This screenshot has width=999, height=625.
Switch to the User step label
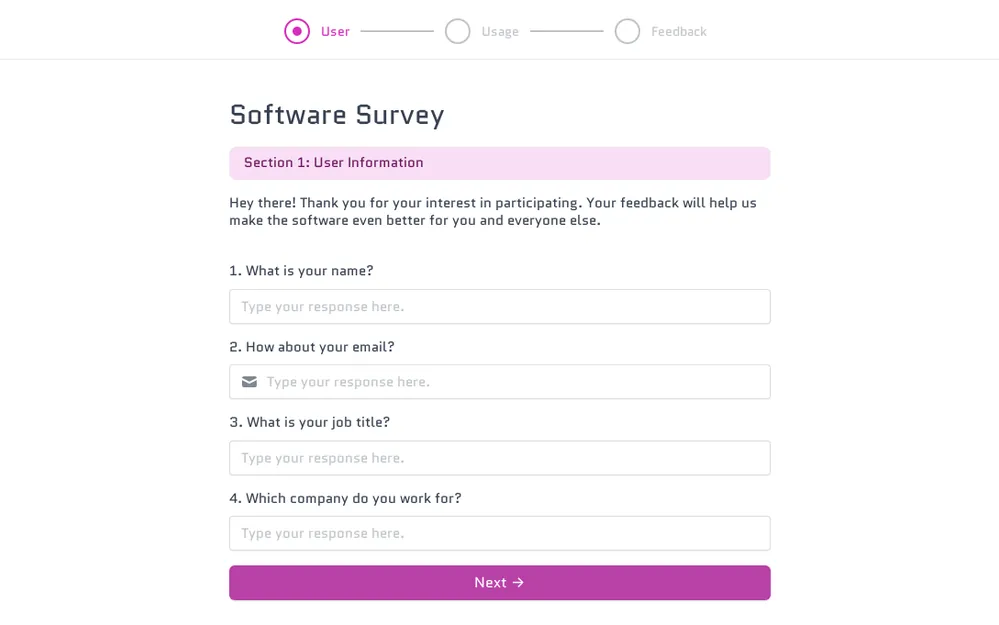pyautogui.click(x=335, y=31)
